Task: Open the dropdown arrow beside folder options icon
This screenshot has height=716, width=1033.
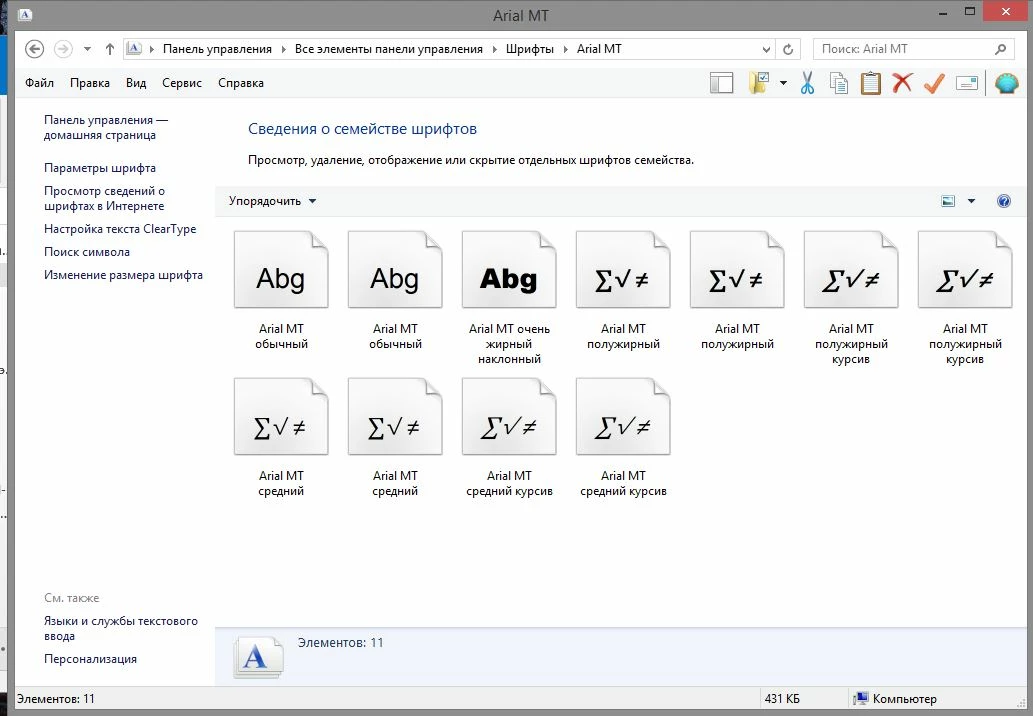Action: (x=783, y=83)
